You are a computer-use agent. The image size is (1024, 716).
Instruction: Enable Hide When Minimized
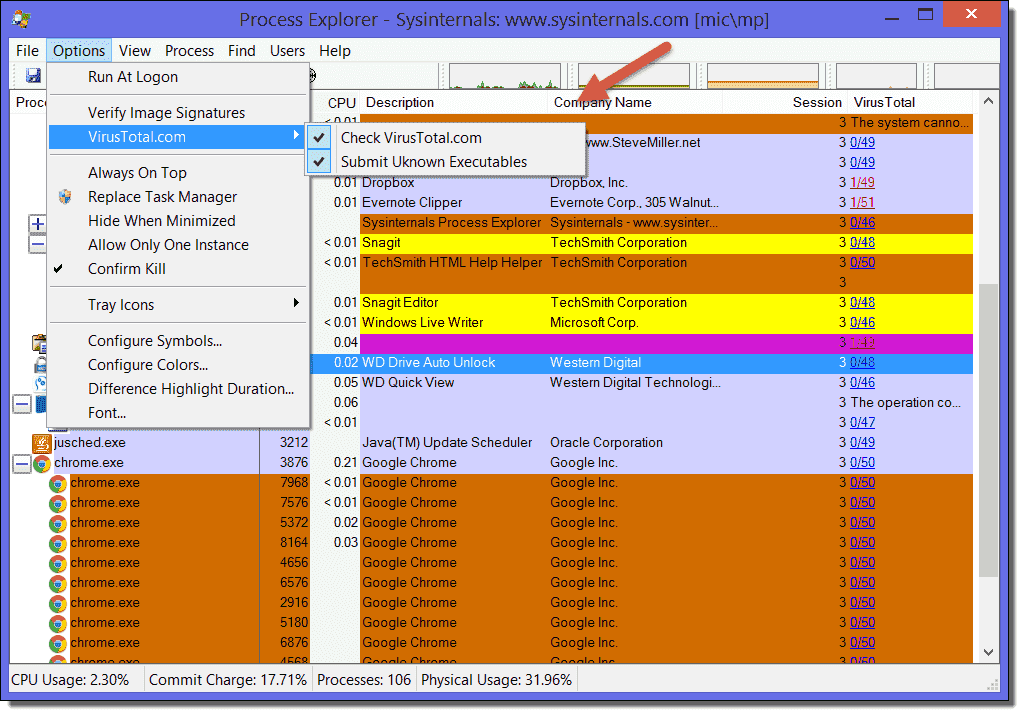coord(178,221)
